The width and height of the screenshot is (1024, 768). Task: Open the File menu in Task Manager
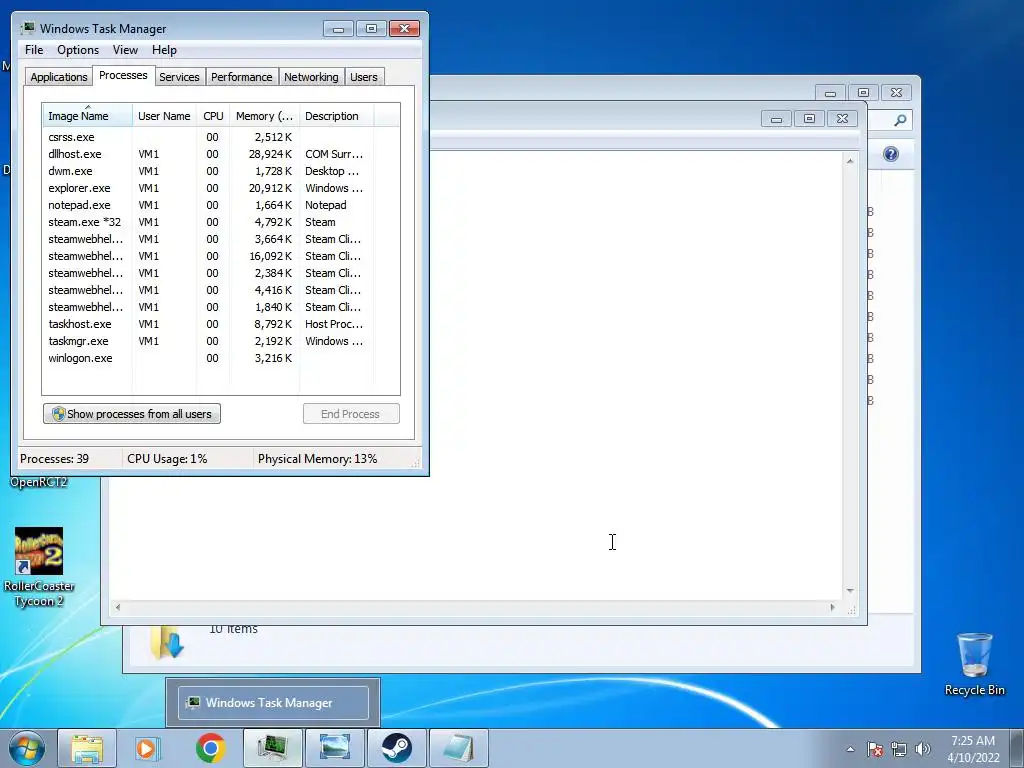click(x=34, y=50)
